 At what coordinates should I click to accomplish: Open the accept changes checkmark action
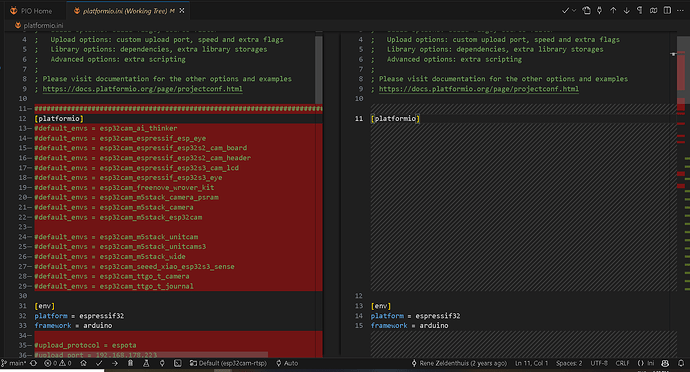565,11
